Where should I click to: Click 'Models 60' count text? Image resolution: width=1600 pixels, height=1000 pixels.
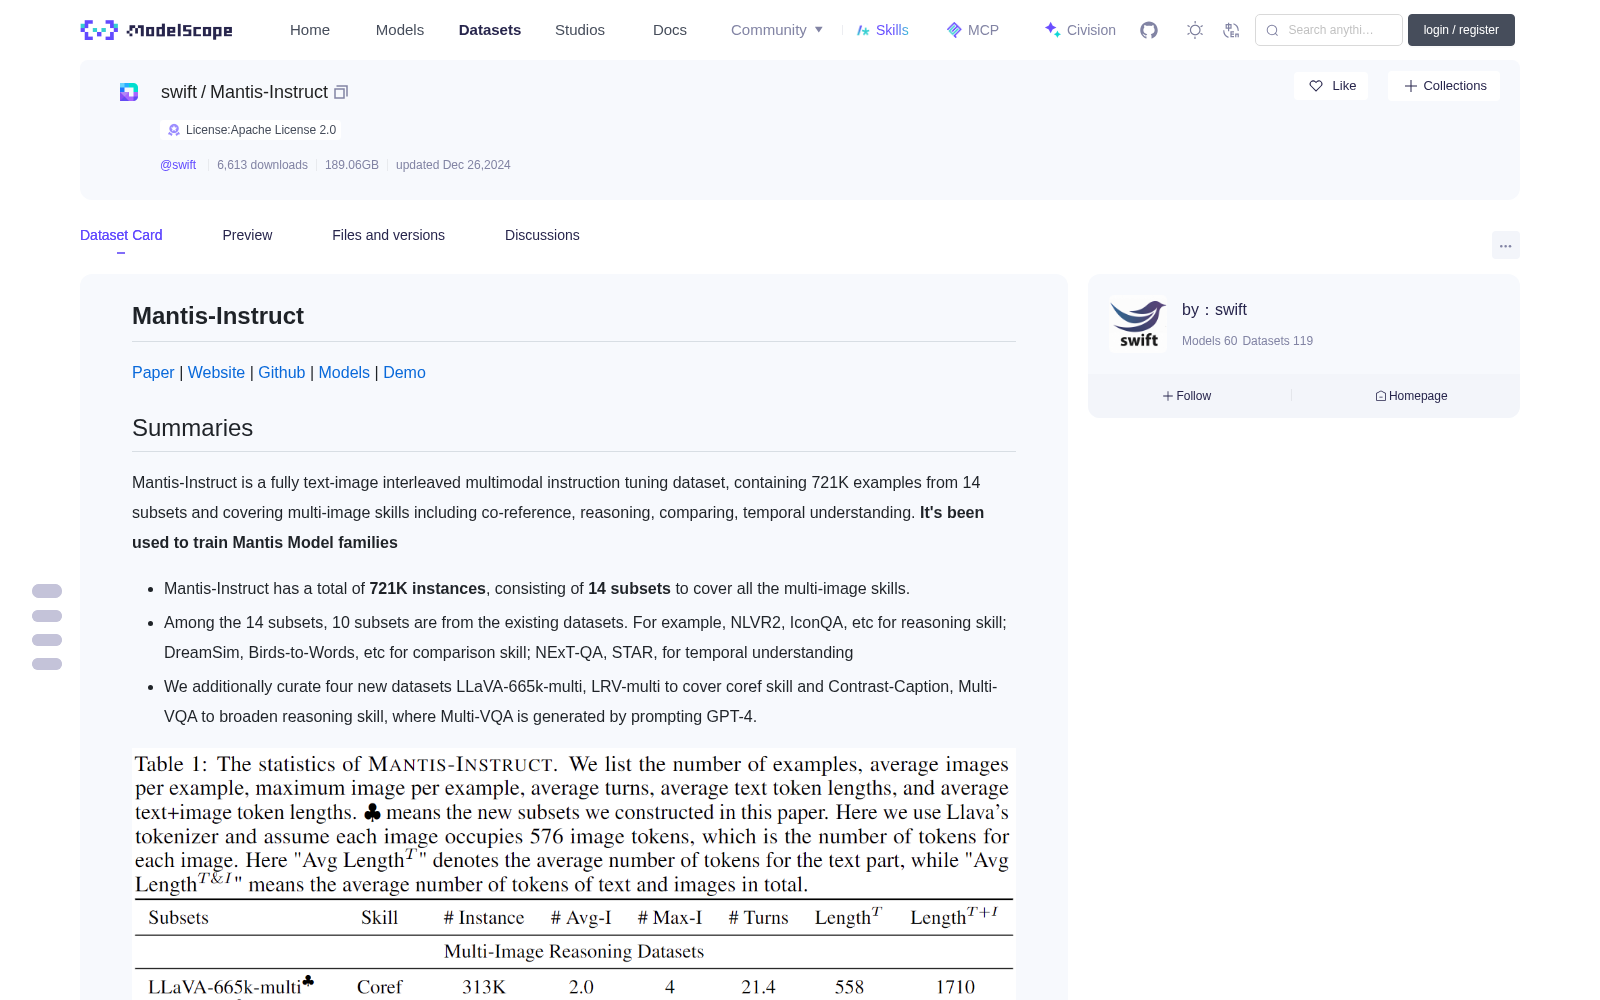(1209, 341)
